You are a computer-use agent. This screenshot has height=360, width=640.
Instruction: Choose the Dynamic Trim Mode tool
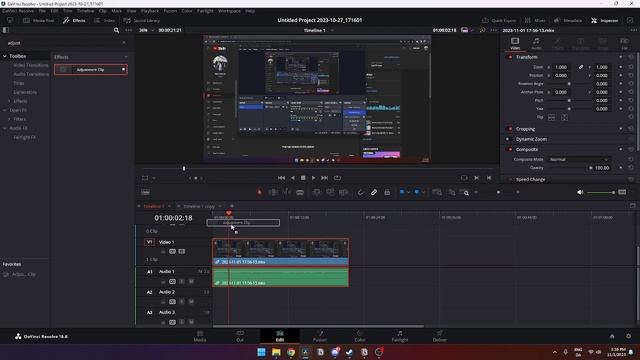click(287, 192)
